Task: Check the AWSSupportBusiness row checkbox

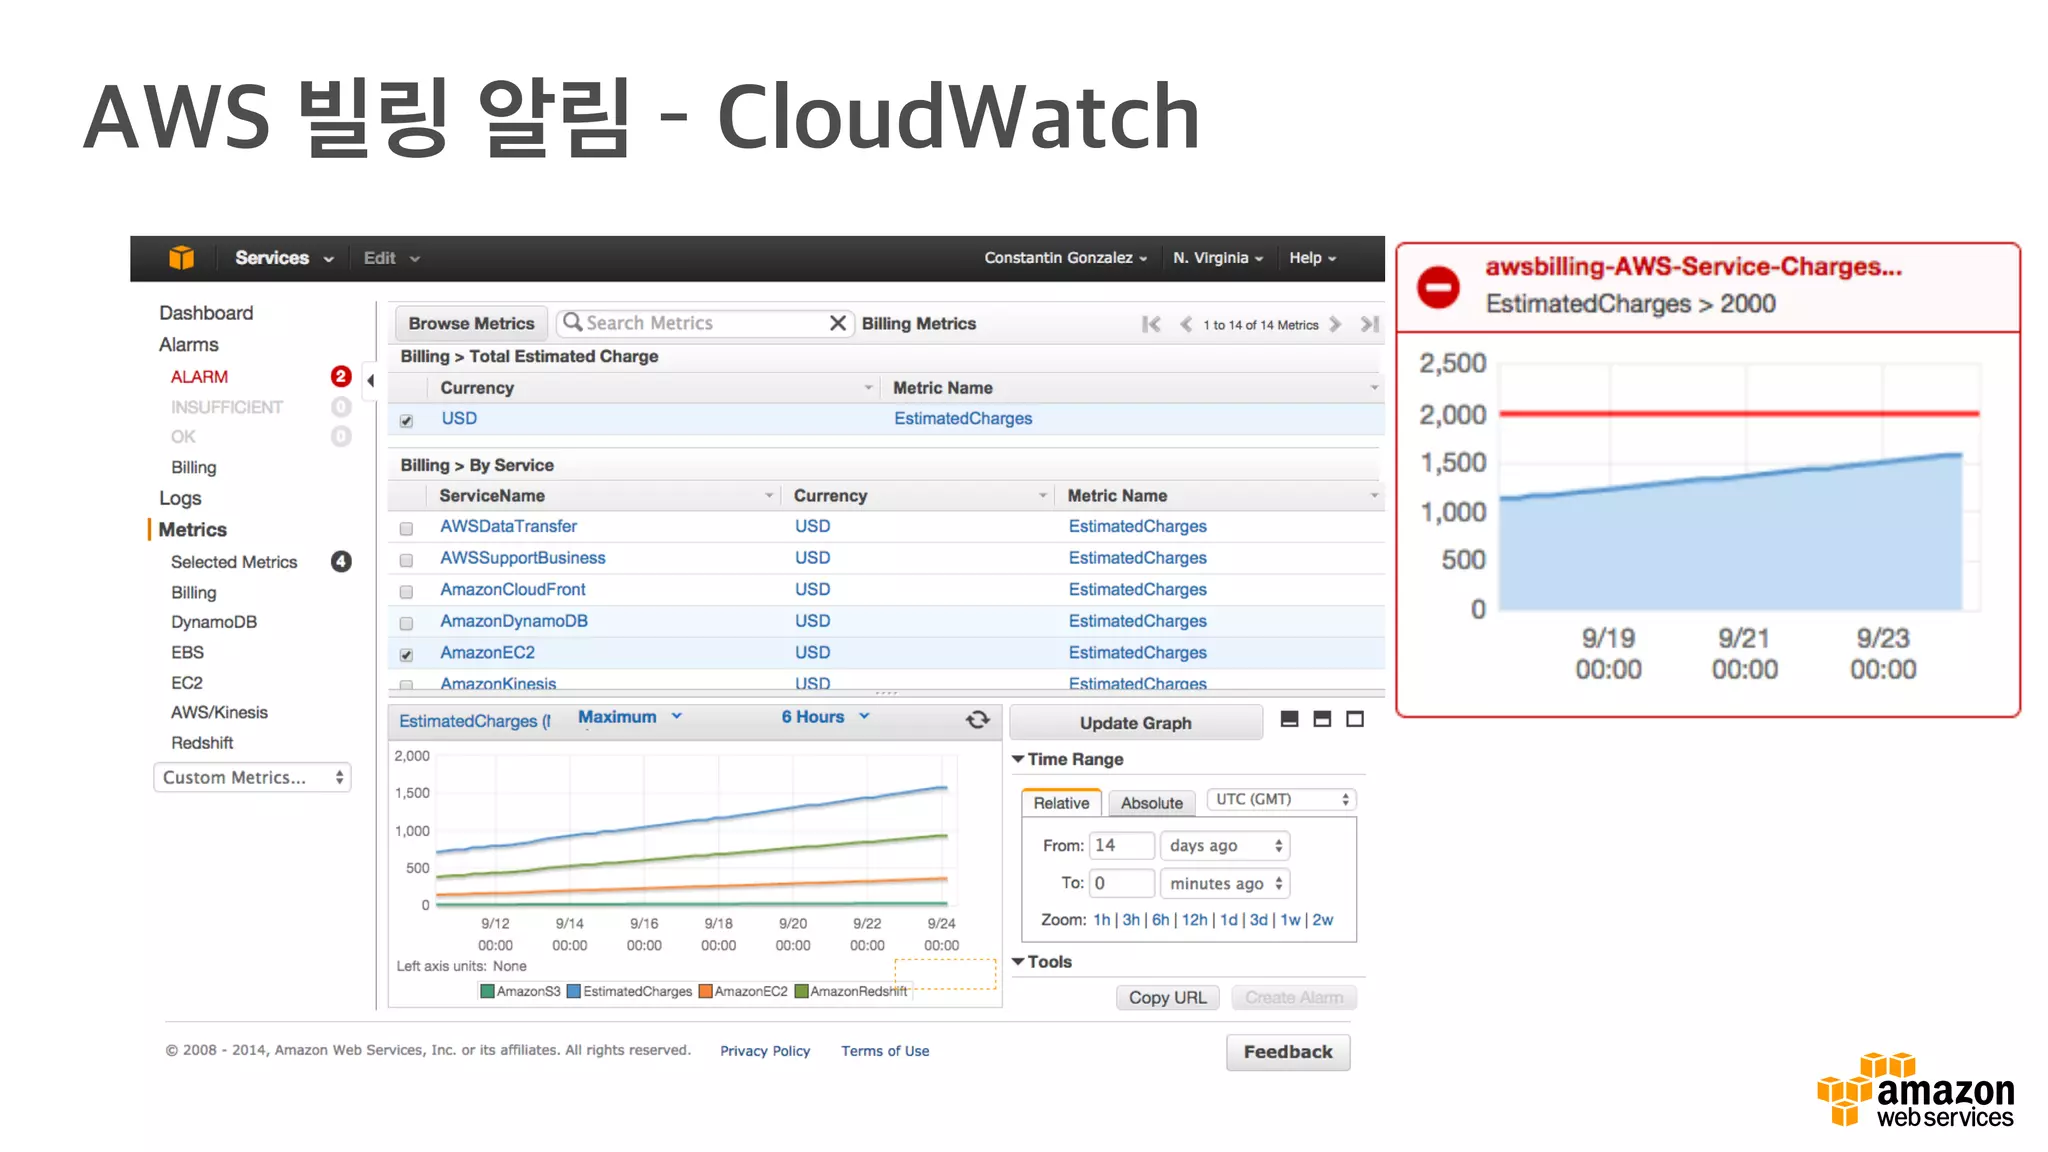Action: [x=406, y=560]
